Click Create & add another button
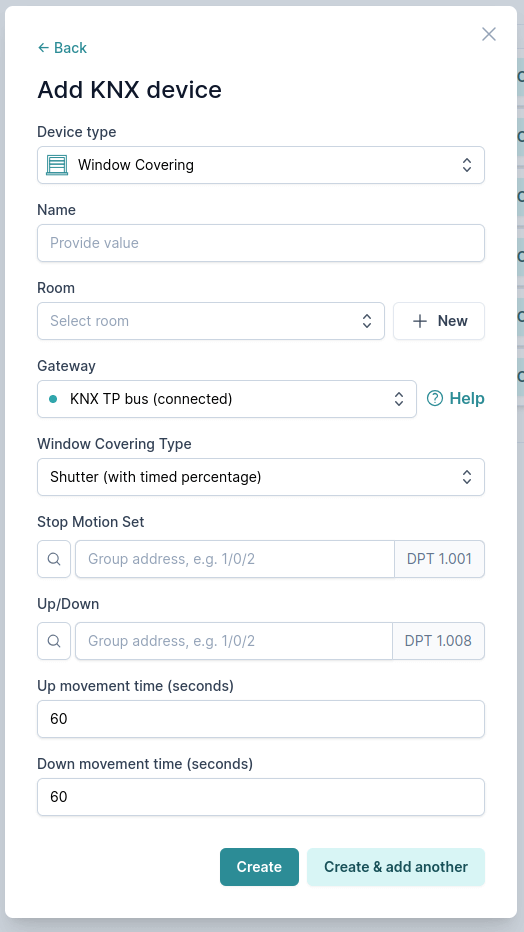Image resolution: width=524 pixels, height=932 pixels. pos(396,867)
